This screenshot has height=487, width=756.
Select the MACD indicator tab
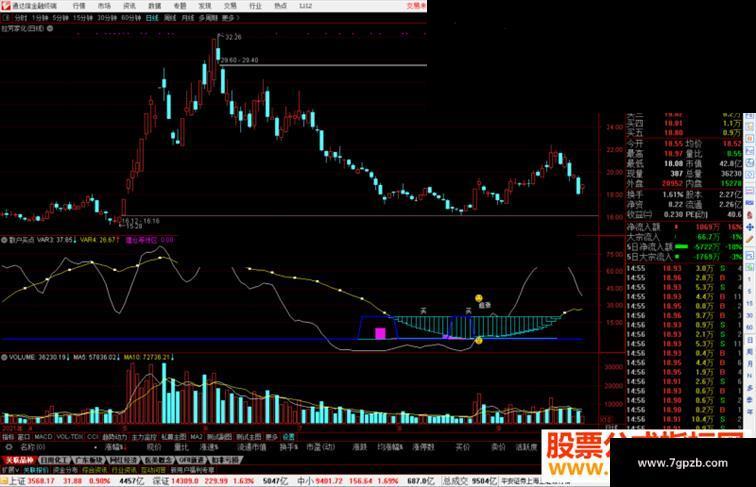point(43,437)
